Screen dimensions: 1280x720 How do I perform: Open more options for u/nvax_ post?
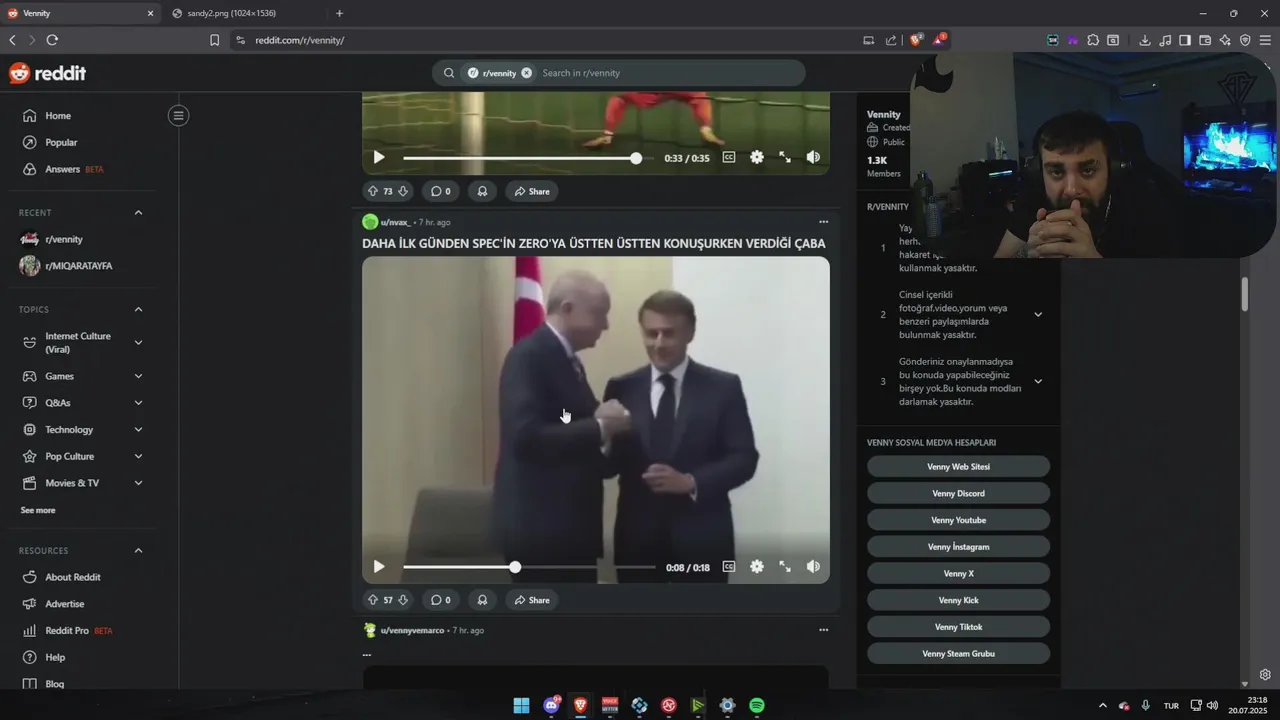[823, 222]
